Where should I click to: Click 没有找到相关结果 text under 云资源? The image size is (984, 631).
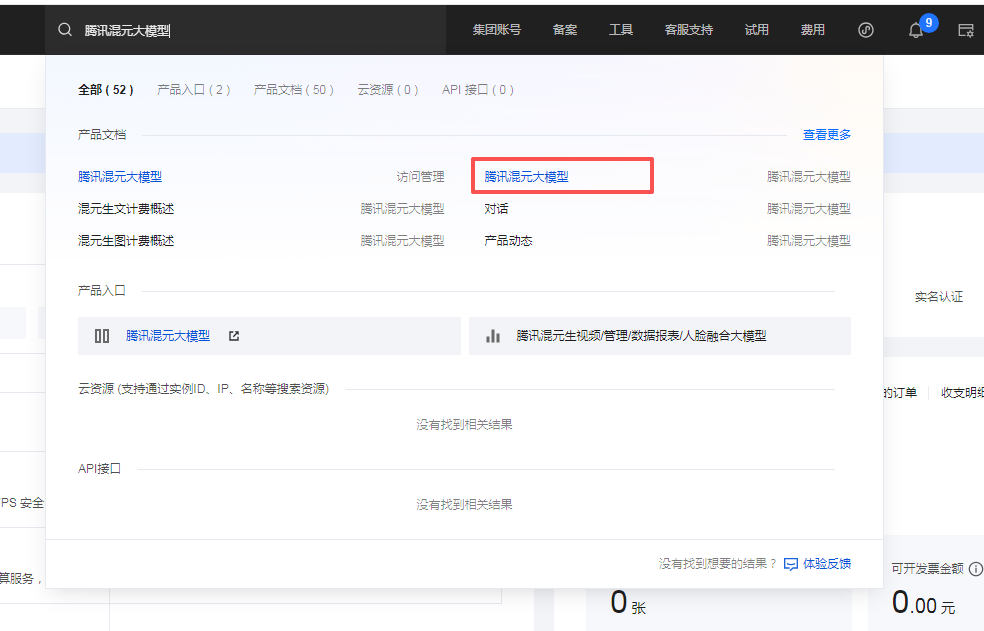point(464,425)
